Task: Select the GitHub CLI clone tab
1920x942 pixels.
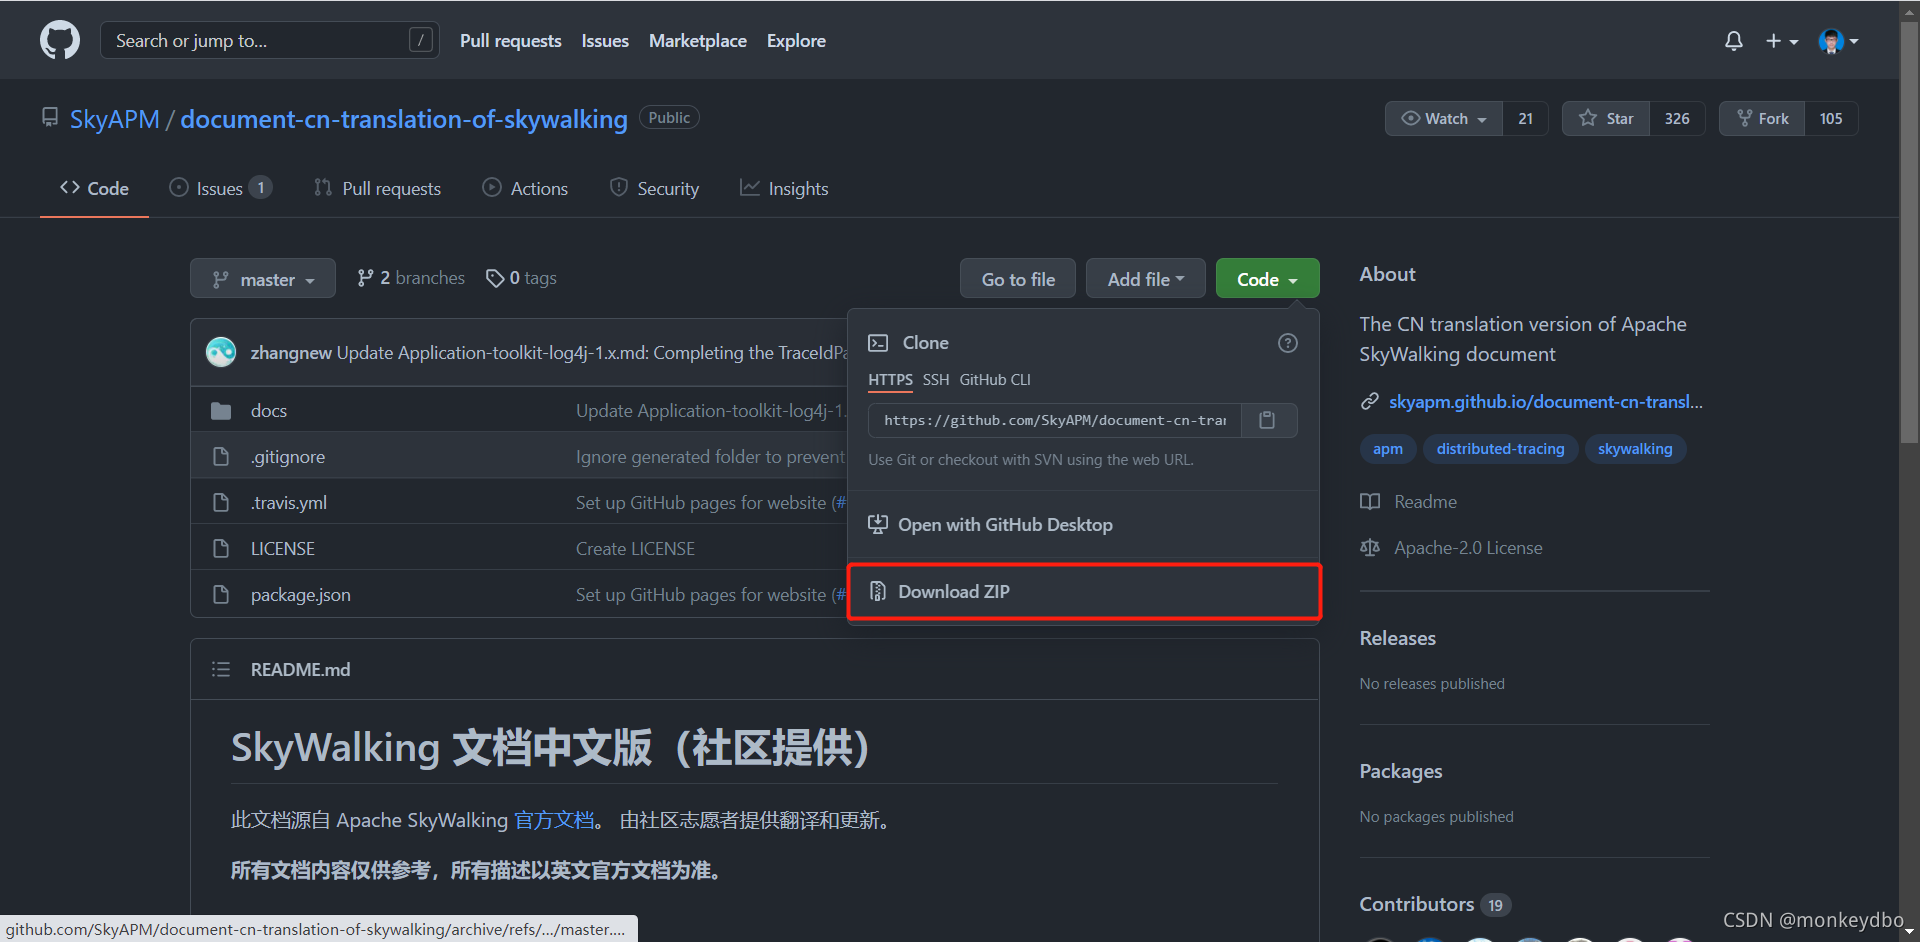Action: point(995,380)
